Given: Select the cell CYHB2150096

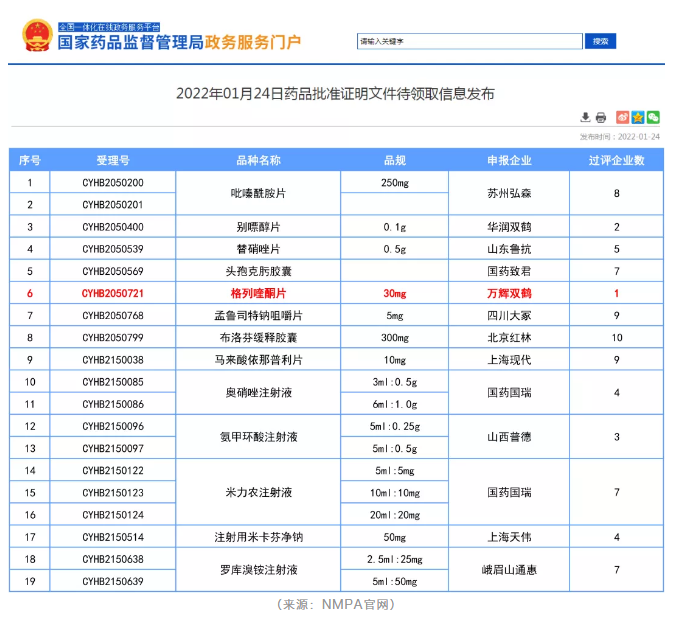Looking at the screenshot, I should coord(113,426).
